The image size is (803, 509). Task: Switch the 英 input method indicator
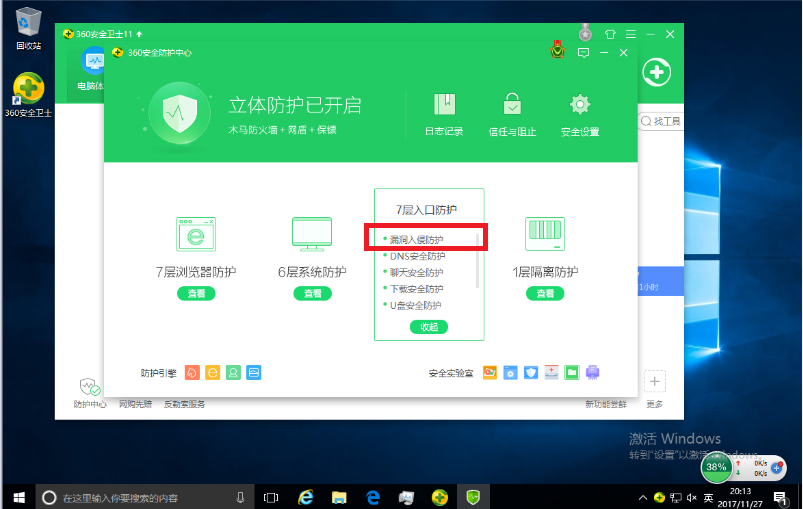coord(708,497)
